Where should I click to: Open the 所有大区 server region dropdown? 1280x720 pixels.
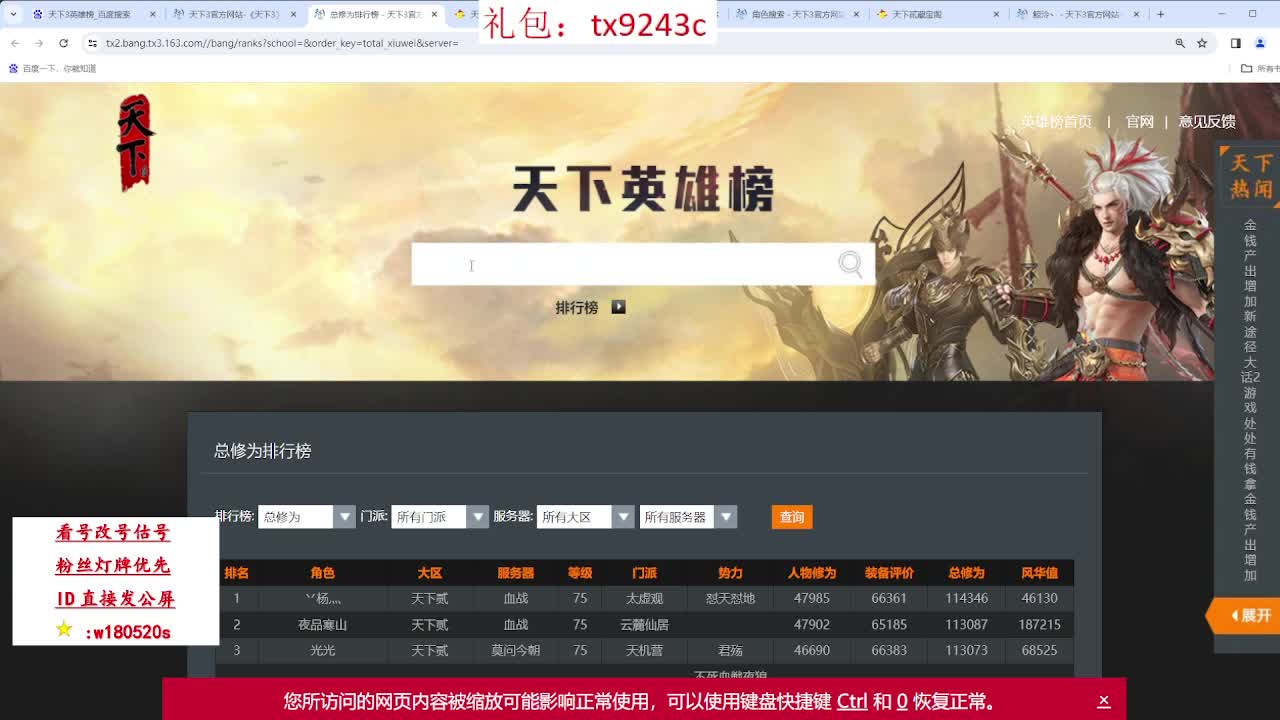click(585, 517)
